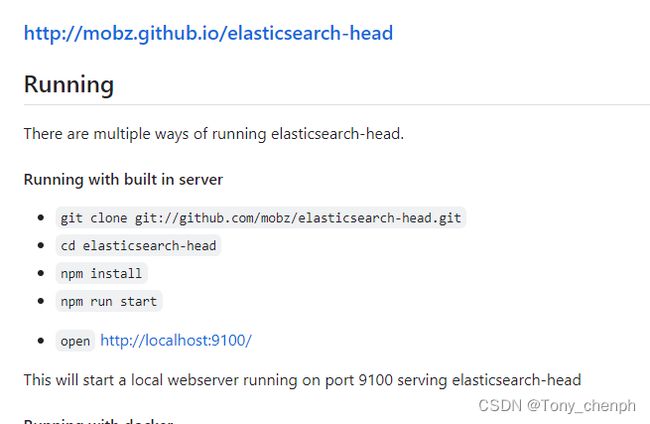Click the horizontal divider under Running heading
The image size is (650, 424).
[x=337, y=105]
